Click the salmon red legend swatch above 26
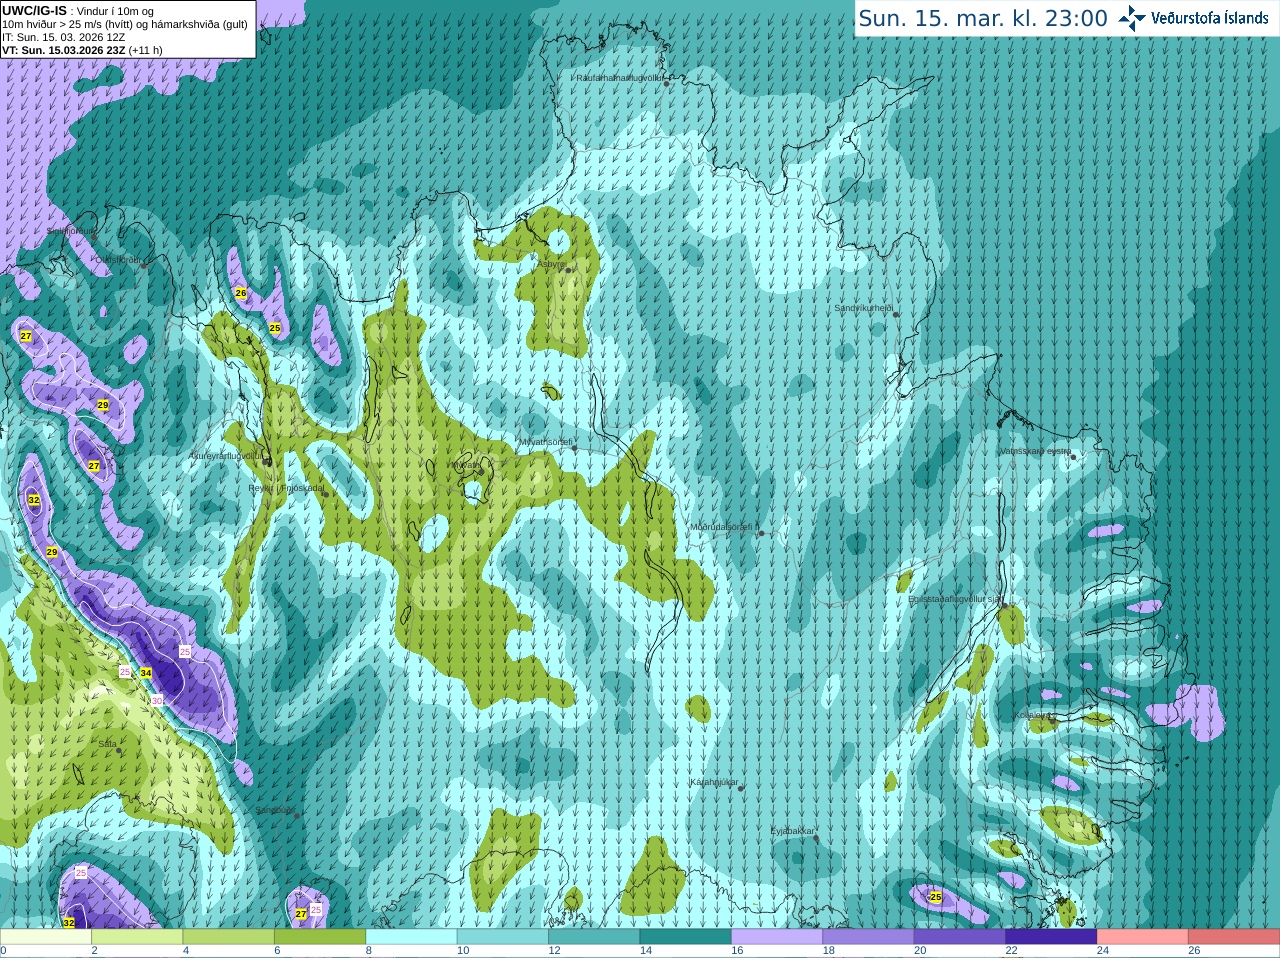This screenshot has height=958, width=1280. [x=1234, y=937]
